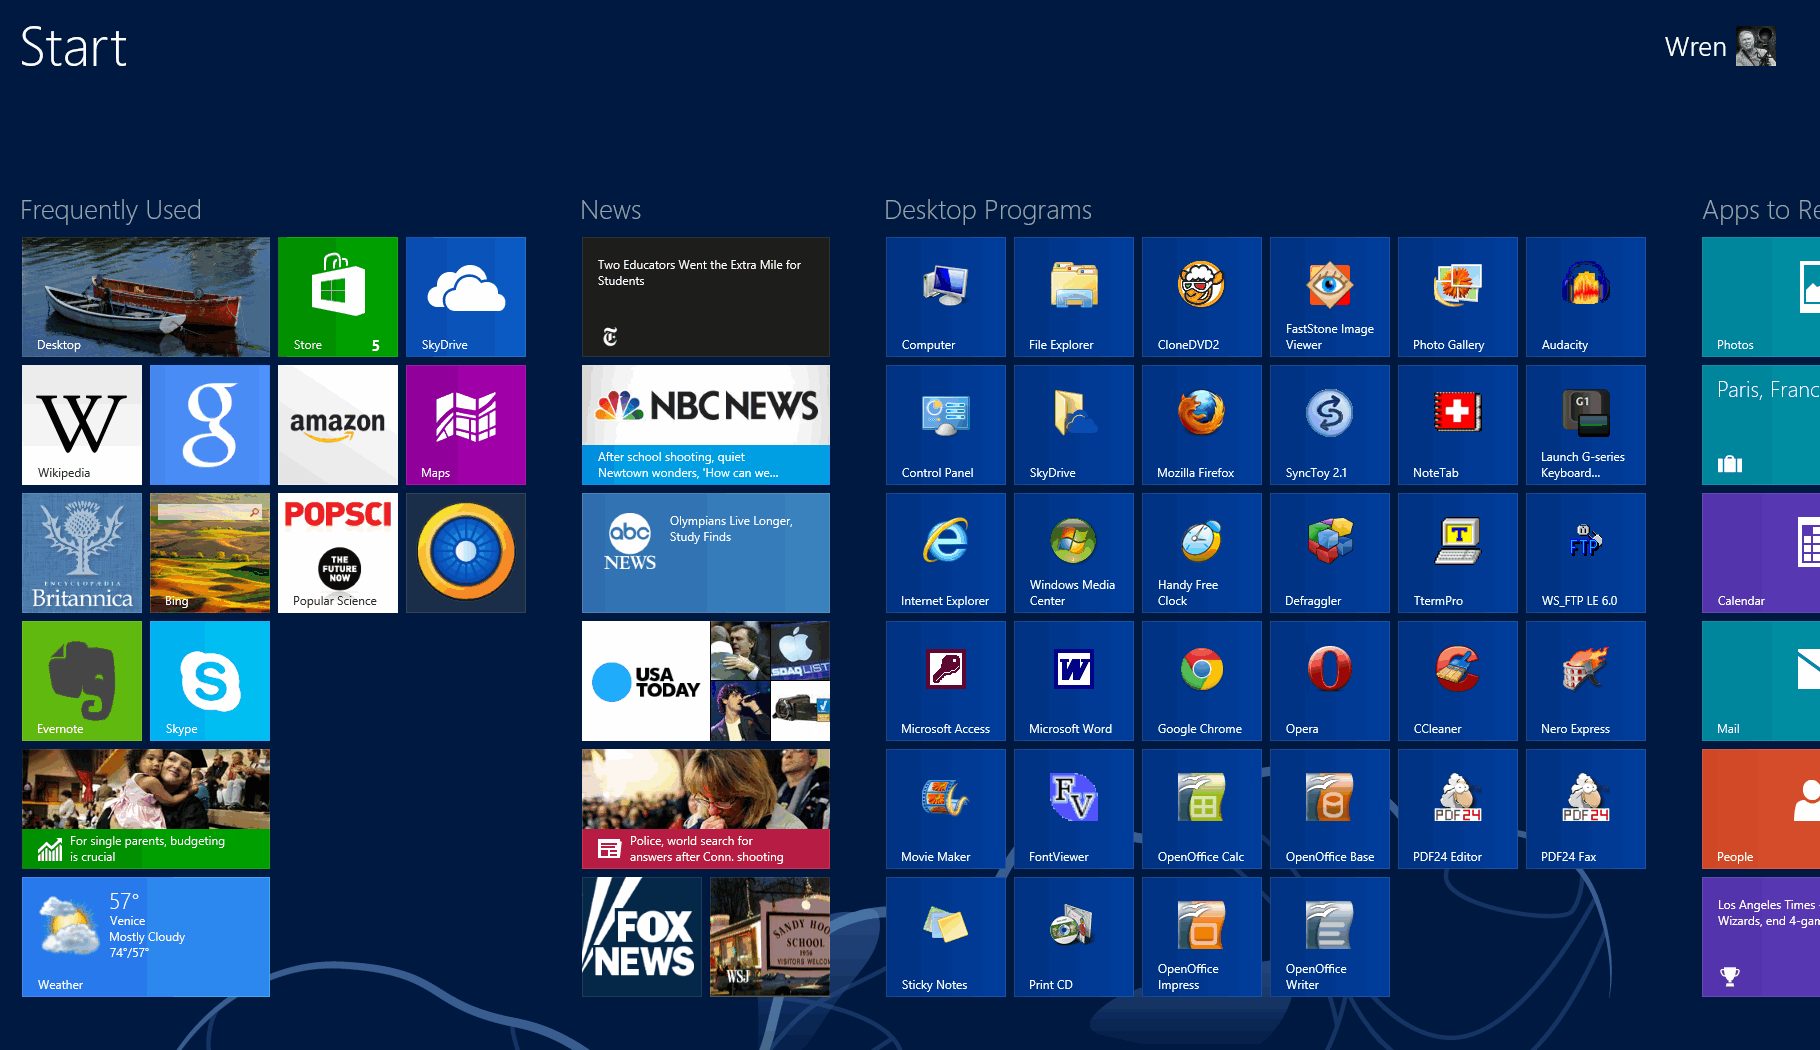
Task: Open PDF24 Fax
Action: (1586, 809)
